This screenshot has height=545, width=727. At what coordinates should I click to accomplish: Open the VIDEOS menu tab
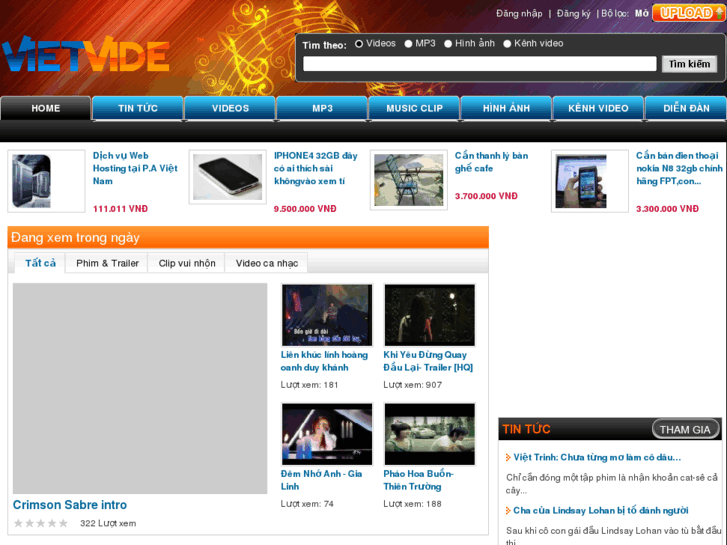(230, 109)
